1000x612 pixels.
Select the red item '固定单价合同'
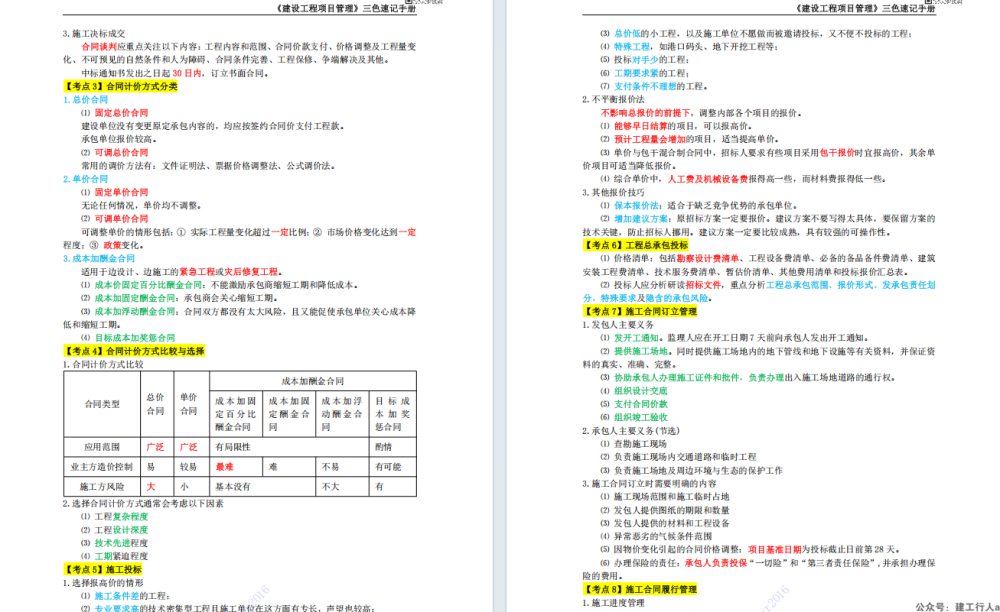[121, 192]
